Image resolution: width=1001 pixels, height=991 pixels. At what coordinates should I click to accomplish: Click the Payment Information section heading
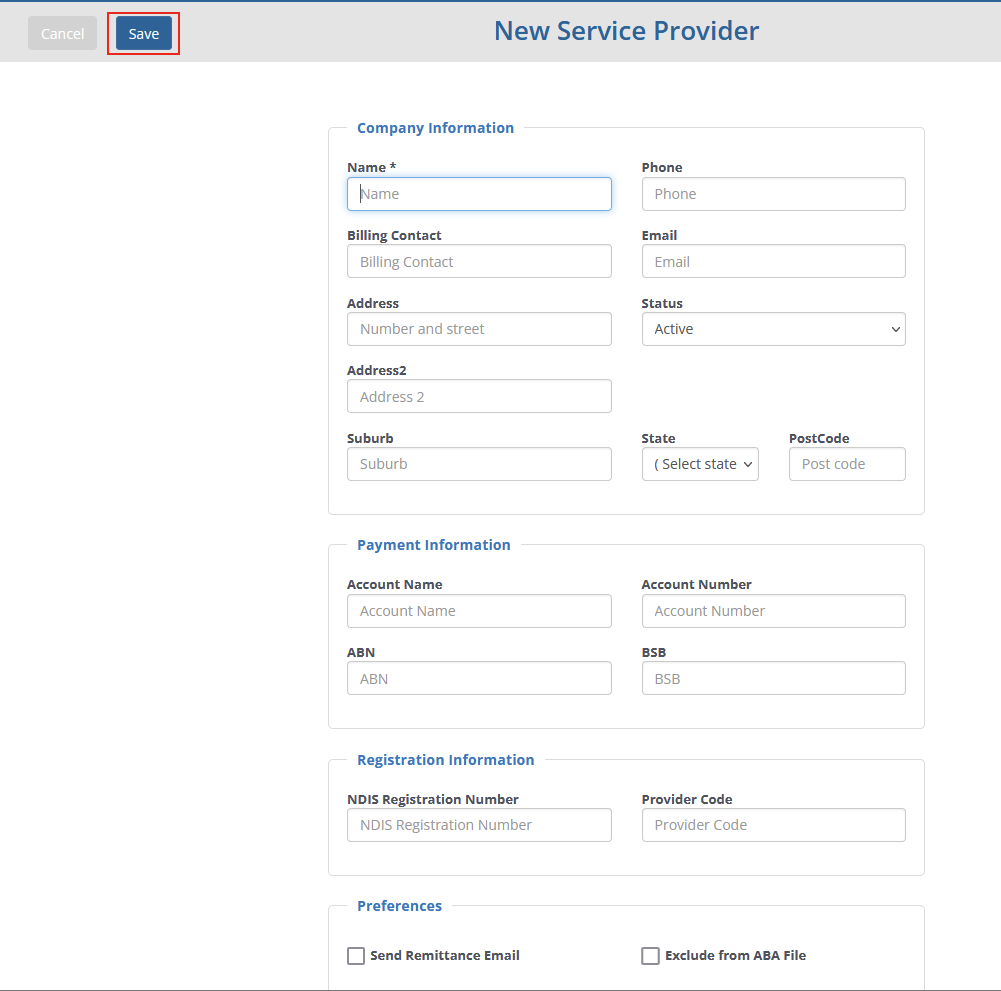click(433, 545)
